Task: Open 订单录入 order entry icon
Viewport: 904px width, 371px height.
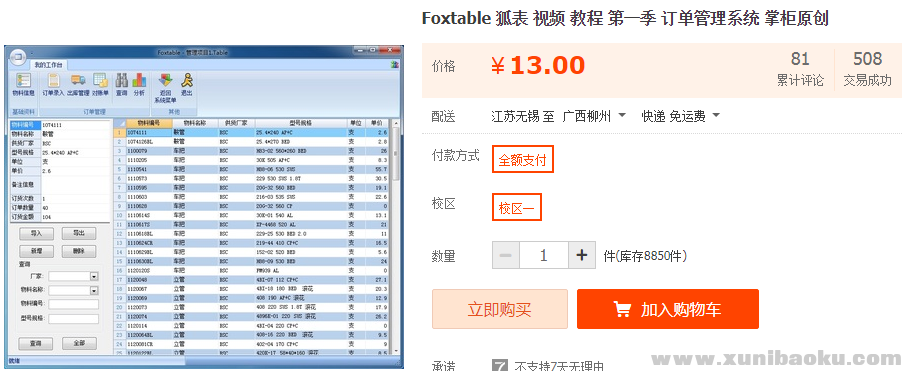Action: coord(53,85)
